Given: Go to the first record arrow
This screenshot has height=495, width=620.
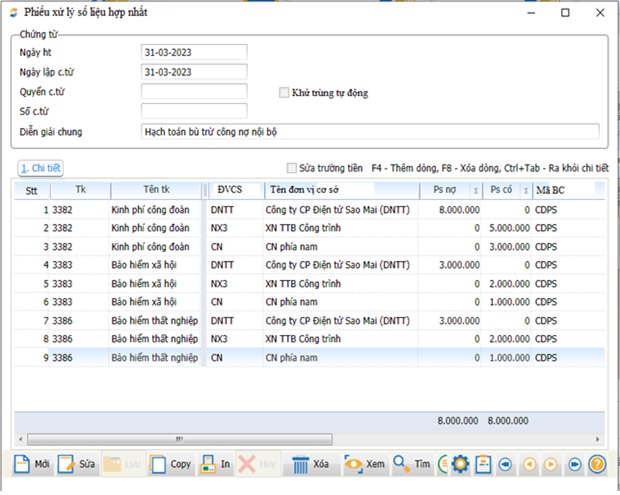Looking at the screenshot, I should [506, 464].
